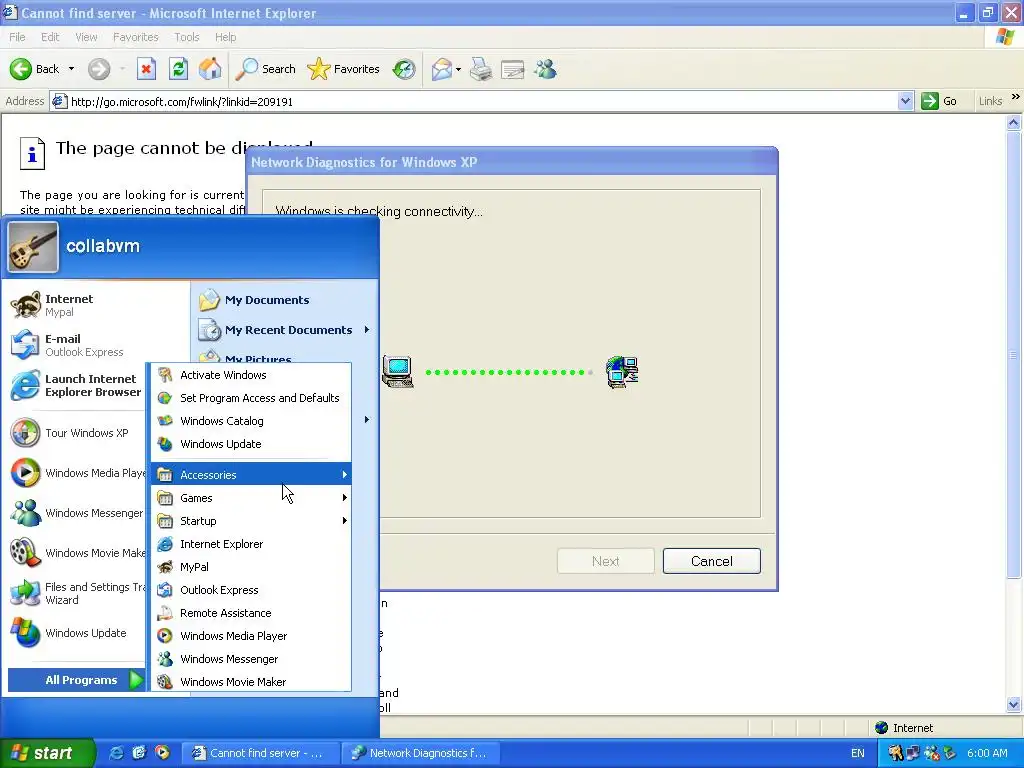Choose Remote Assistance in All Programs list

[251, 613]
